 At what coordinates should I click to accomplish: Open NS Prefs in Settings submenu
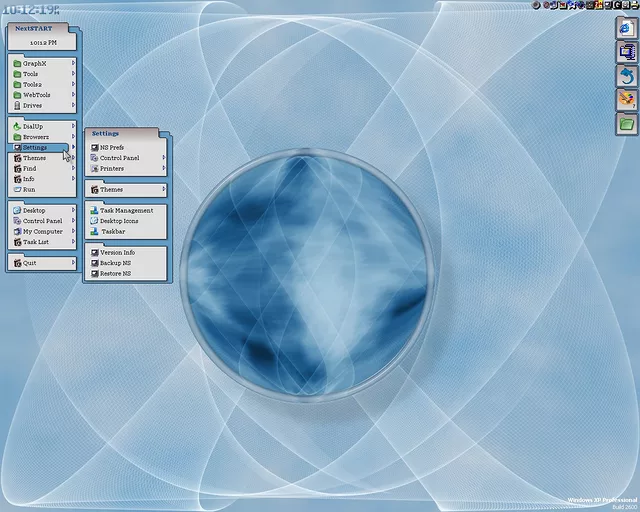pyautogui.click(x=111, y=147)
